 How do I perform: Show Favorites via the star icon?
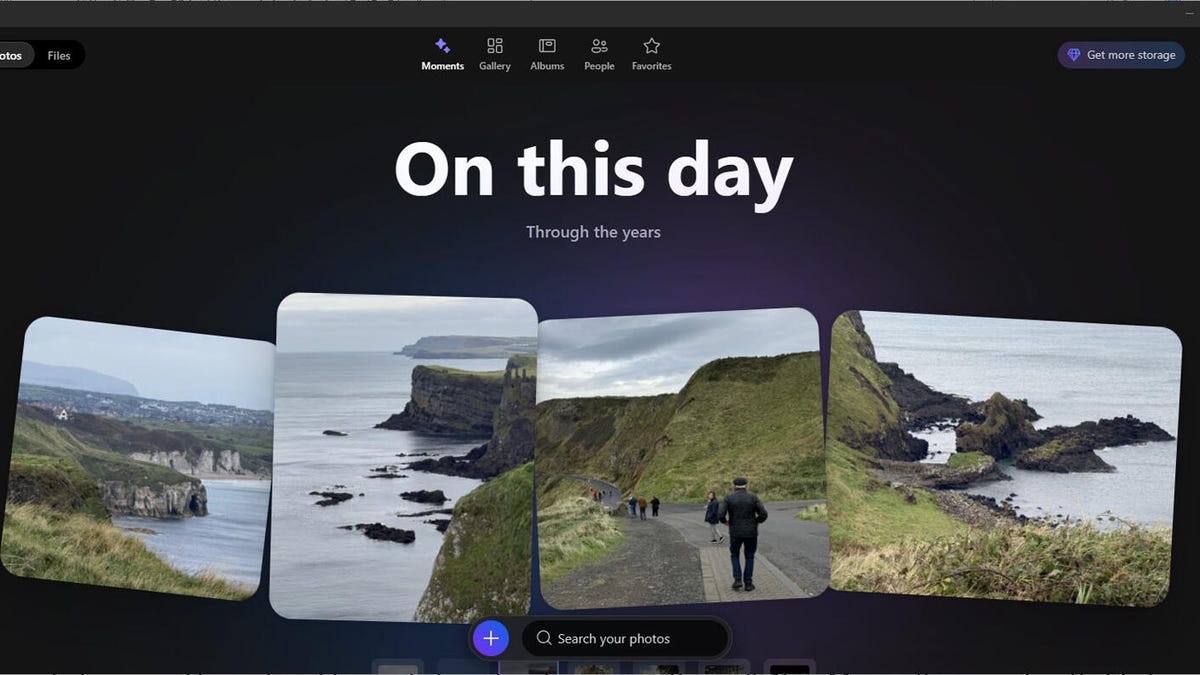click(x=651, y=46)
